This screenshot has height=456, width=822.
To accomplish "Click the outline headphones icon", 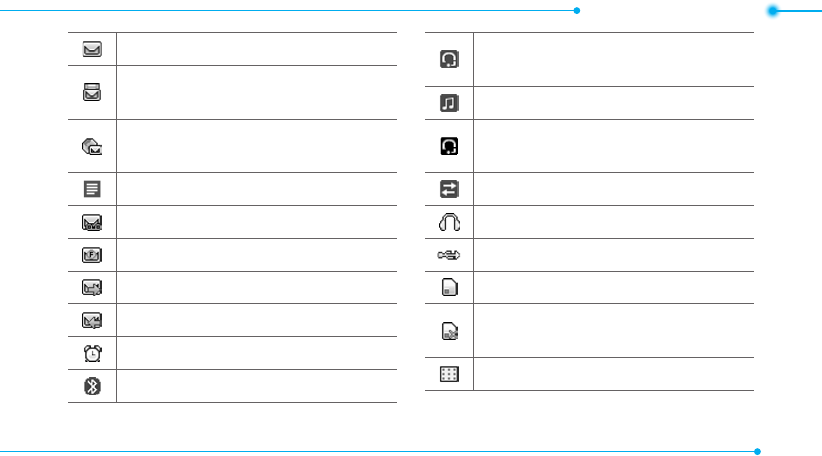I will click(449, 222).
